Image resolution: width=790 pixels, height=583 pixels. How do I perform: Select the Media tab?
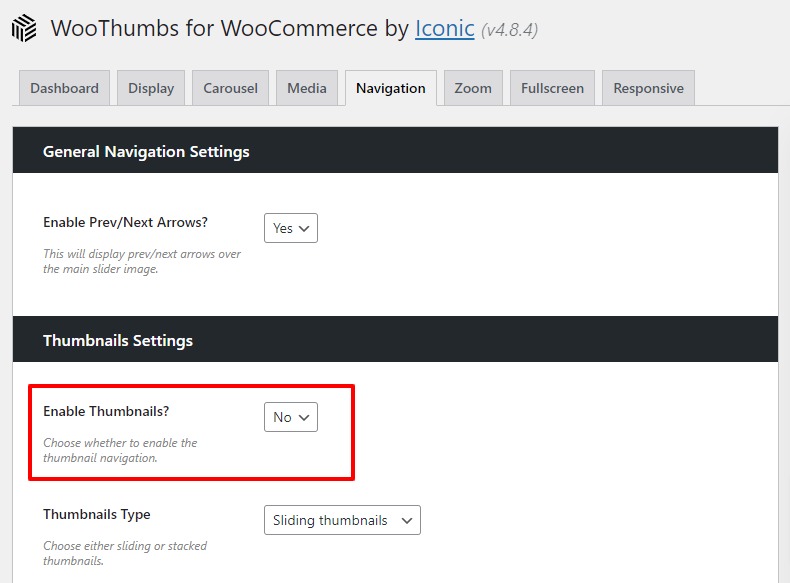307,88
